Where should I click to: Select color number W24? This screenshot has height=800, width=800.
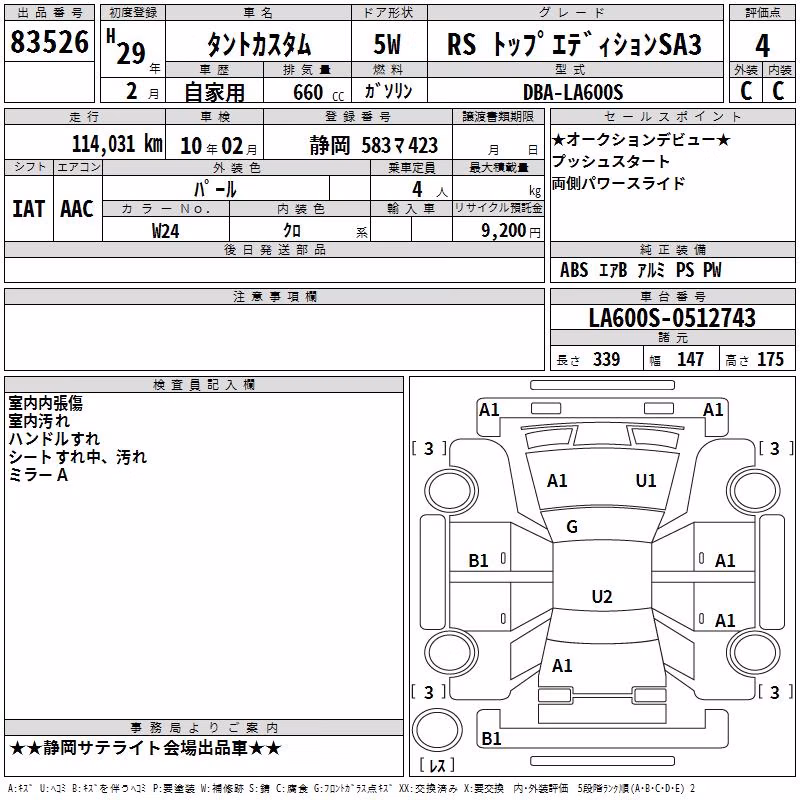tap(165, 231)
